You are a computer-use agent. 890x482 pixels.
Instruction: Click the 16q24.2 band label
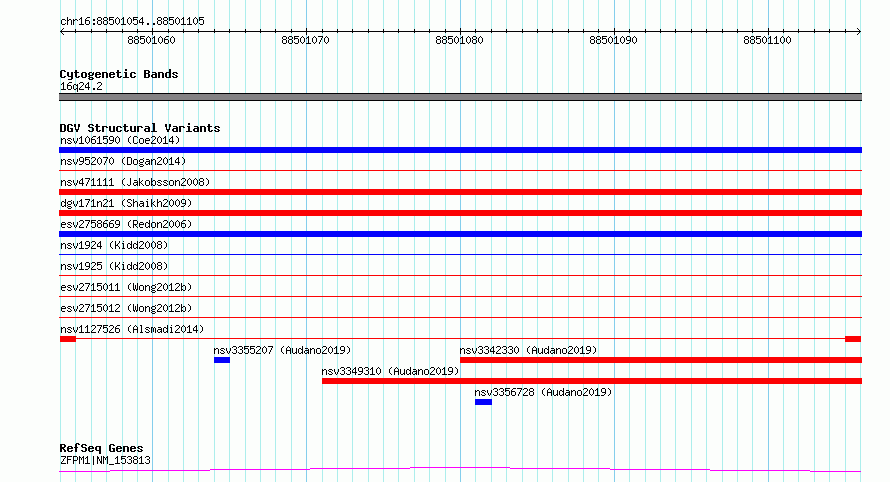[x=81, y=86]
